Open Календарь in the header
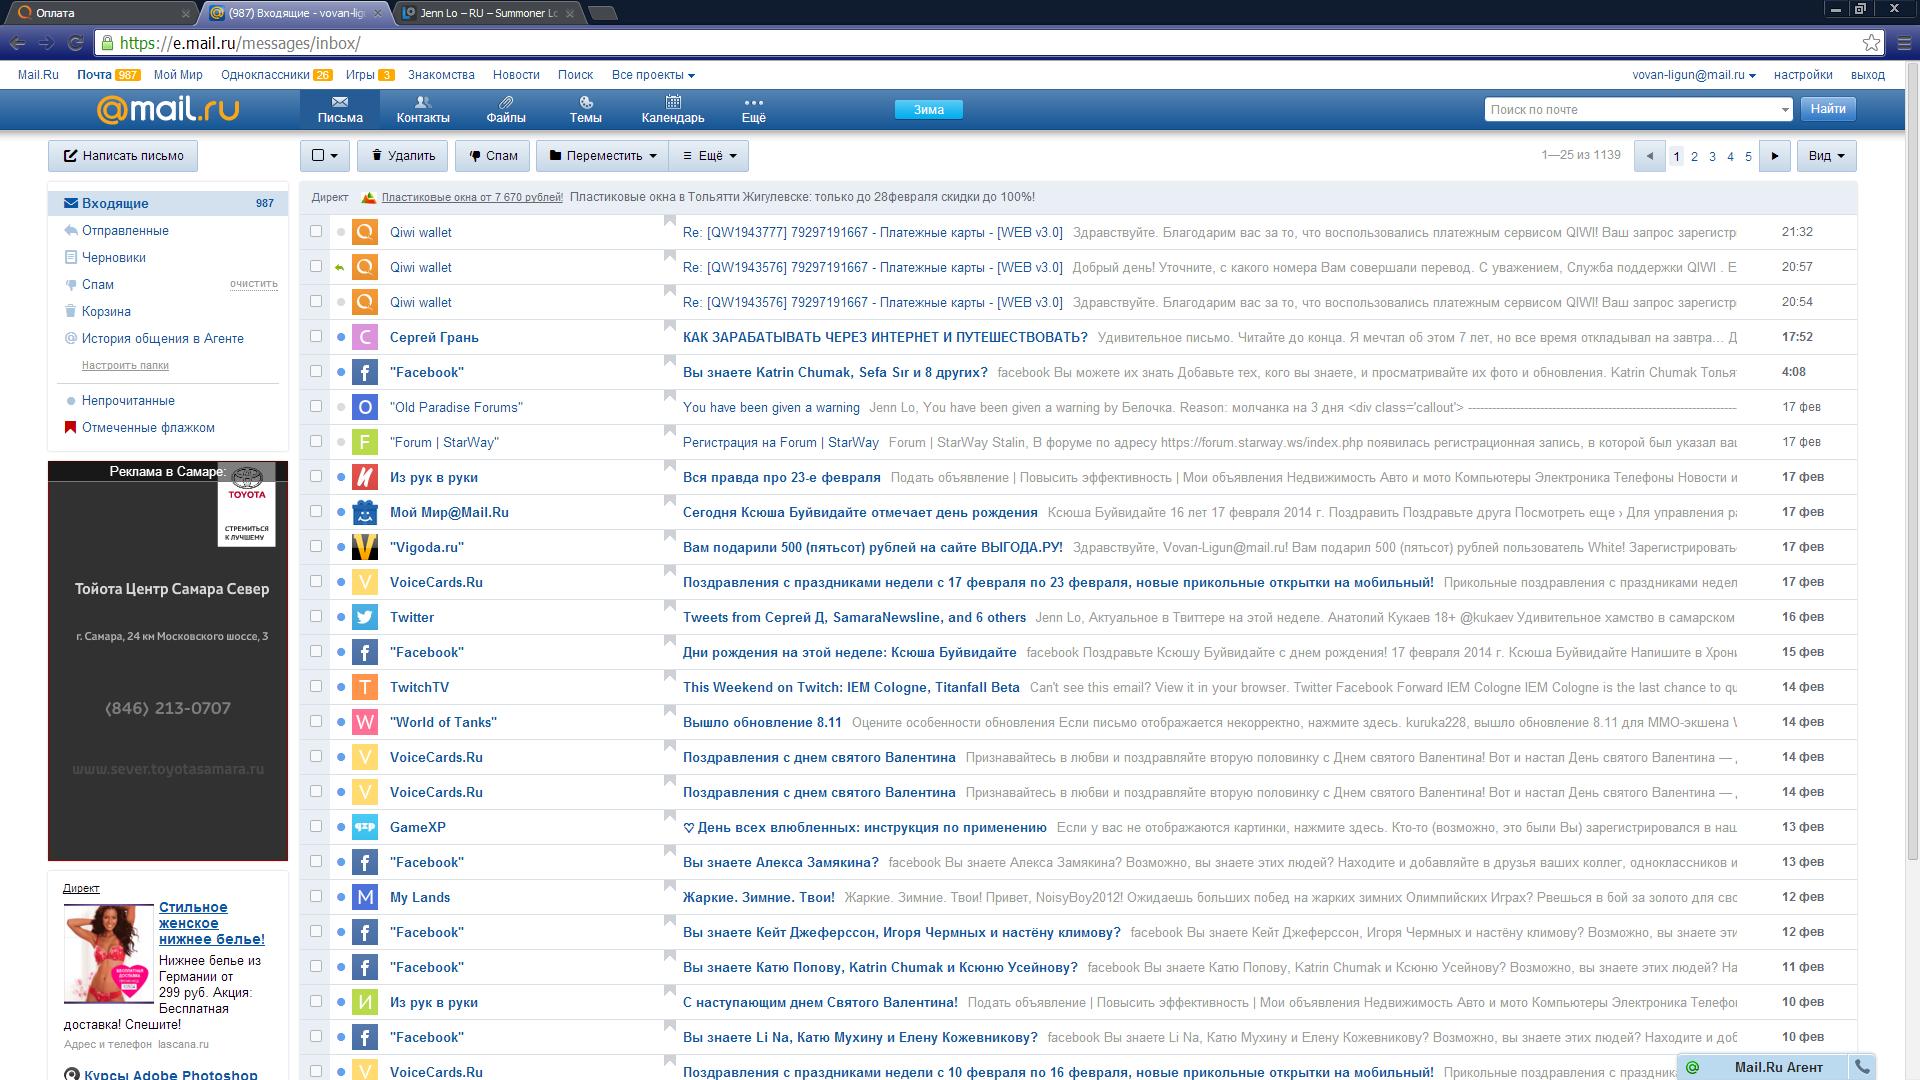 click(673, 110)
